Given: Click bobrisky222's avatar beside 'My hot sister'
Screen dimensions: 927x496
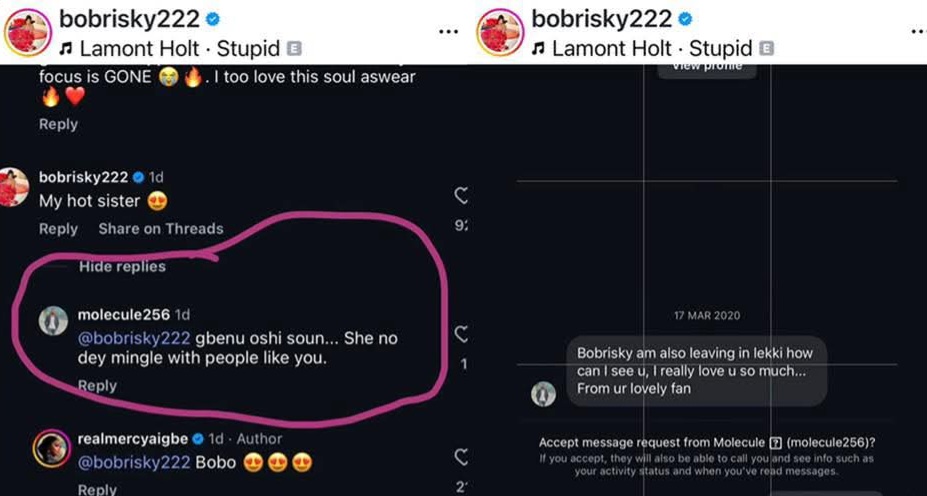Looking at the screenshot, I should tap(14, 188).
